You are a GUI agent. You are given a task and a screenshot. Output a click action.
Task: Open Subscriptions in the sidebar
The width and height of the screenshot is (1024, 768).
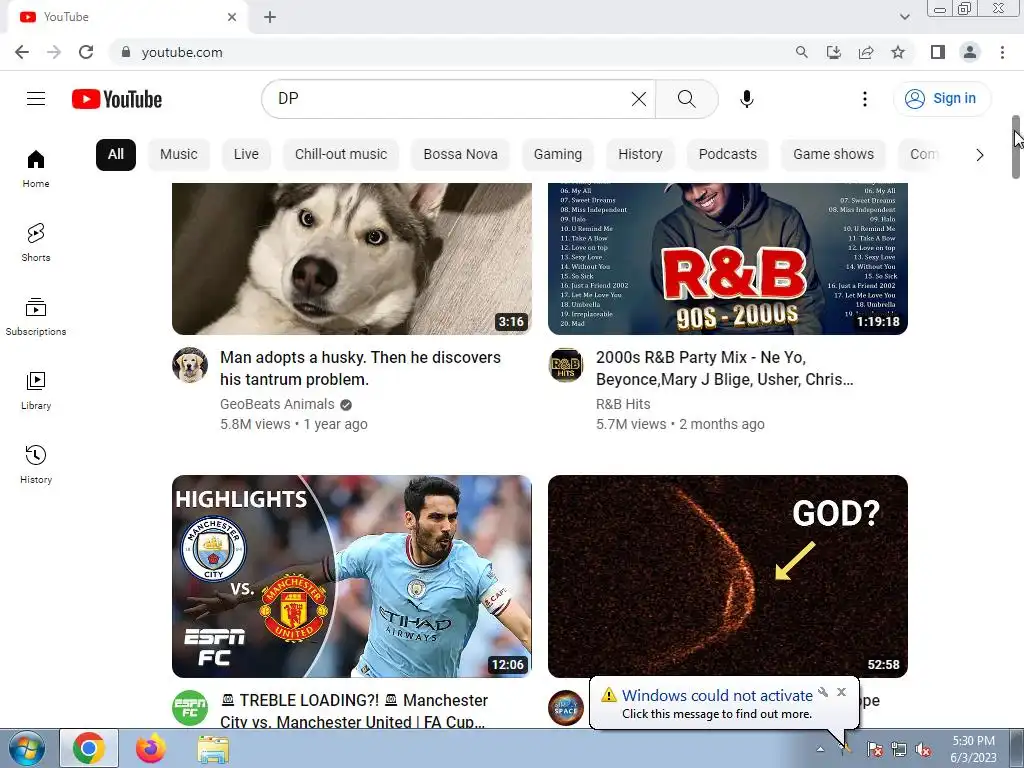tap(36, 317)
